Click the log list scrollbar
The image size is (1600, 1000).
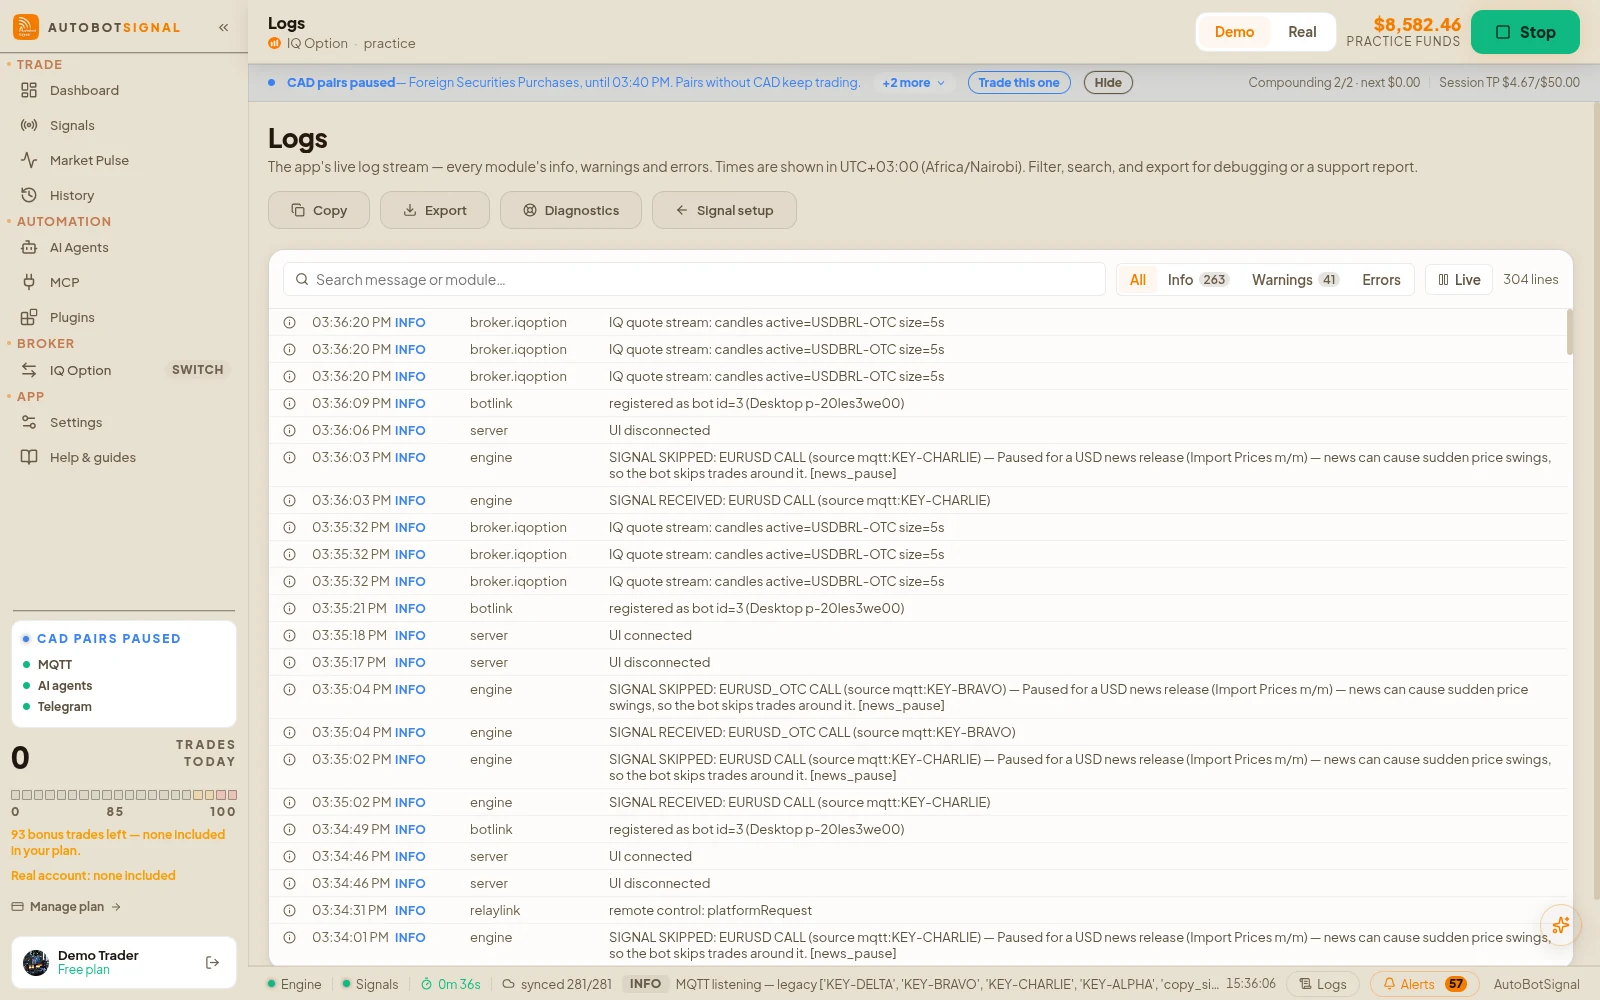[1569, 331]
